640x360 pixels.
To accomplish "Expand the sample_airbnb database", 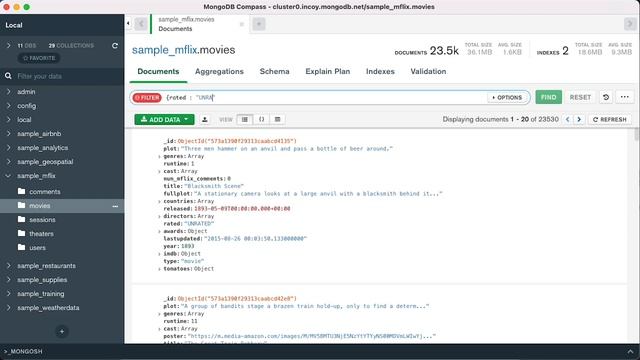I will pos(9,133).
